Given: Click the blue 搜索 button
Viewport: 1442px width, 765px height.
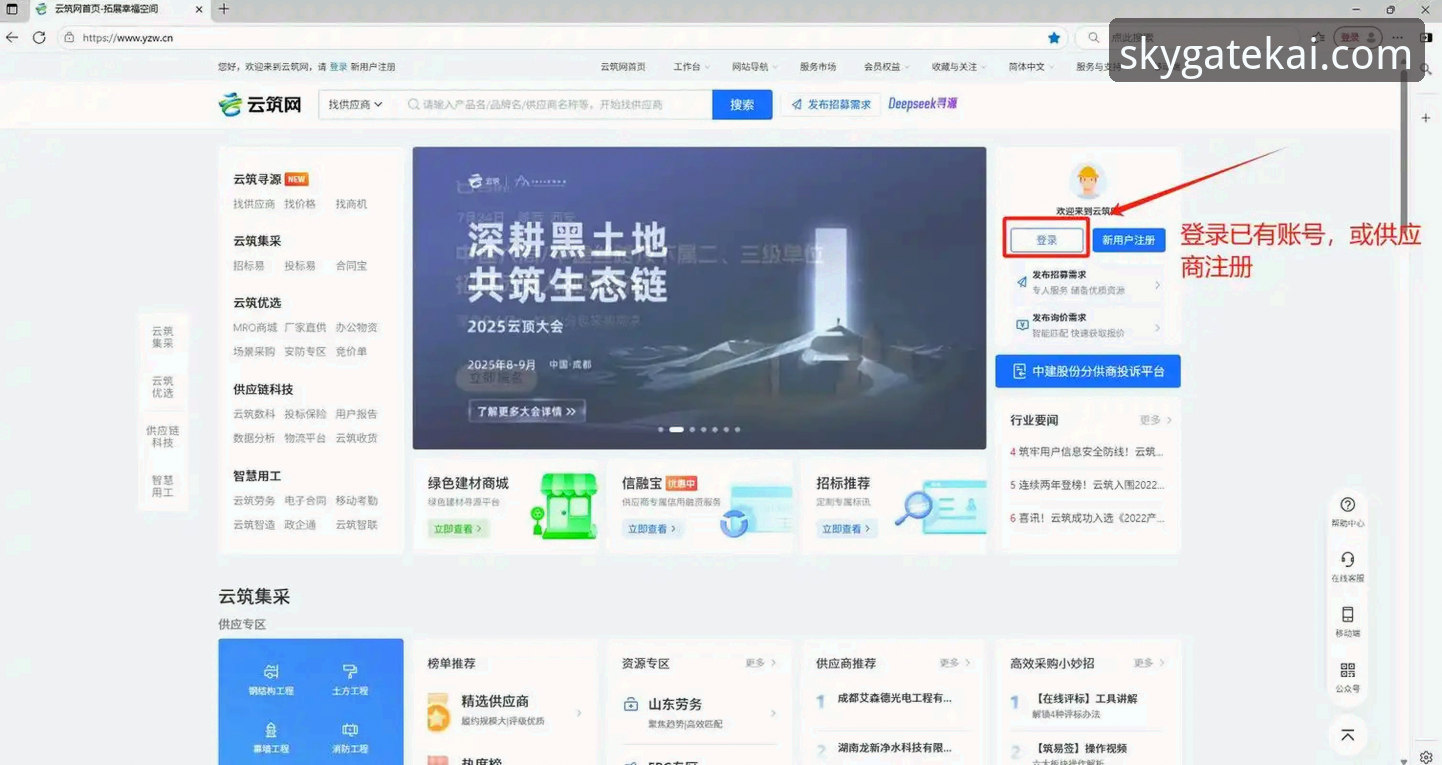Looking at the screenshot, I should (x=742, y=104).
